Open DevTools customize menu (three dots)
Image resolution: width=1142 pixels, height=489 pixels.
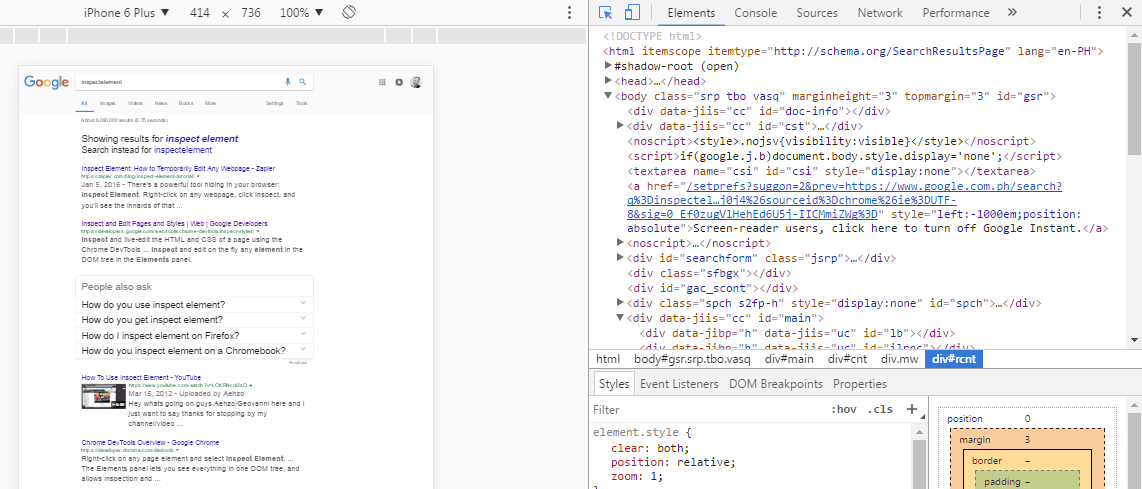coord(1100,12)
